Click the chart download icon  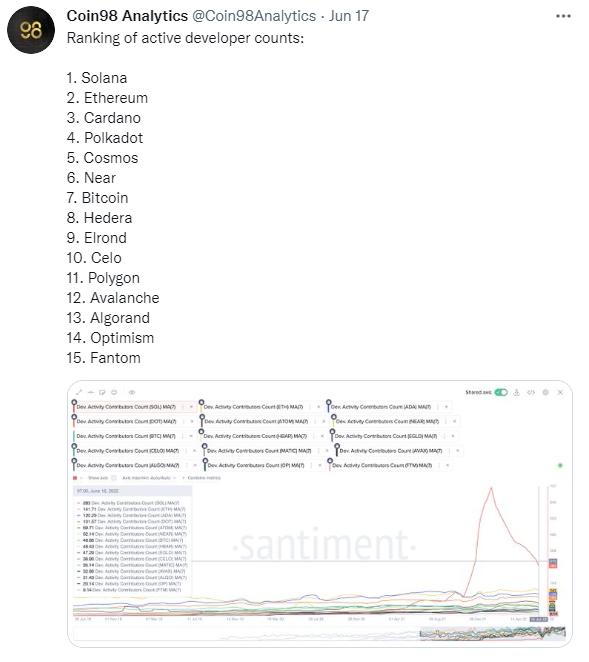[516, 392]
